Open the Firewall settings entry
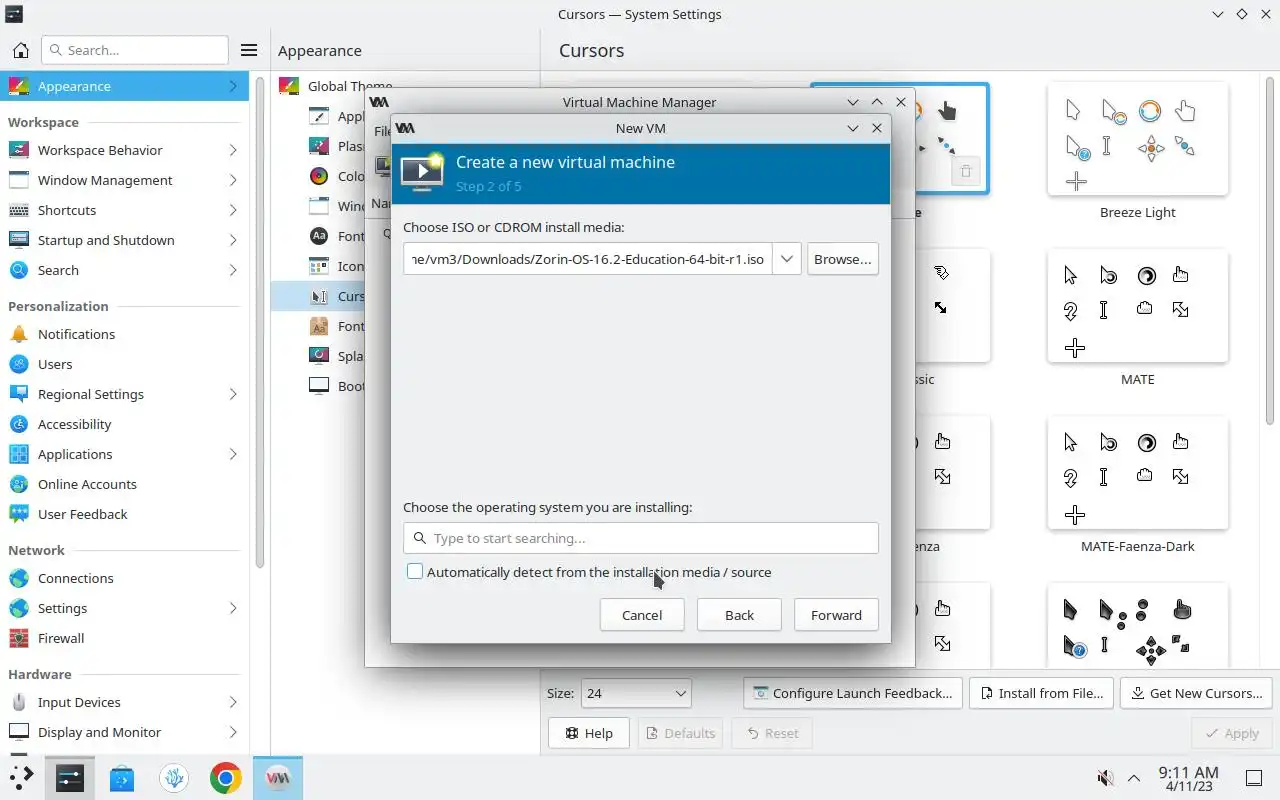 (125, 638)
